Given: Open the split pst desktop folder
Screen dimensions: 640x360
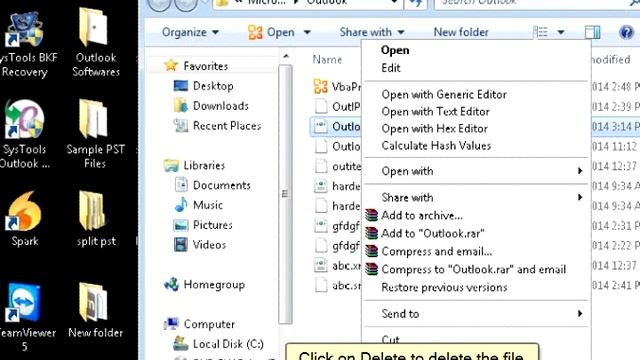Looking at the screenshot, I should click(96, 218).
